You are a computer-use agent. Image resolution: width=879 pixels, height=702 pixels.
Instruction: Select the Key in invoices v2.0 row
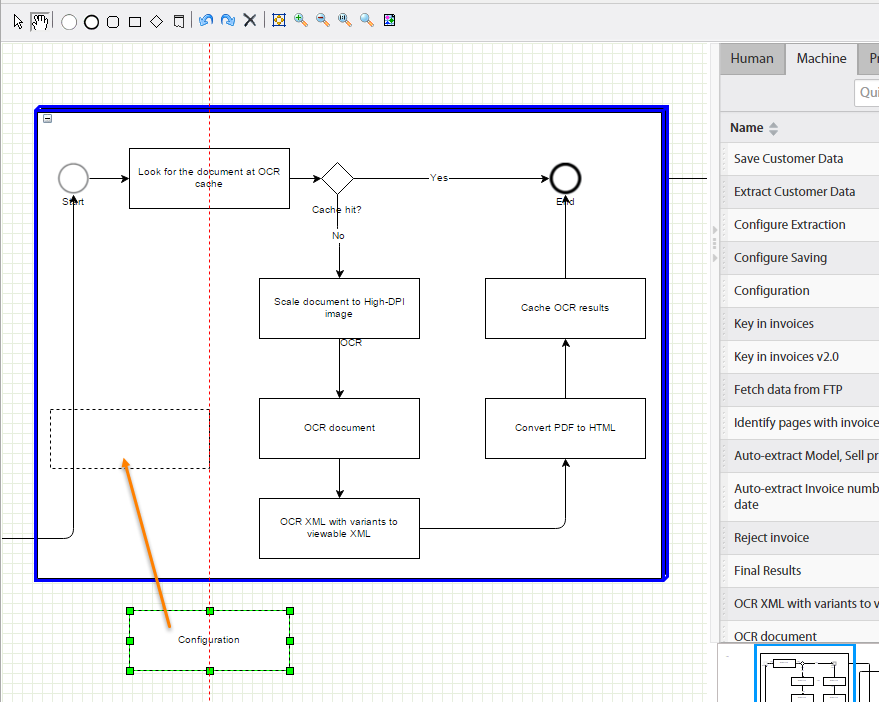(x=799, y=357)
